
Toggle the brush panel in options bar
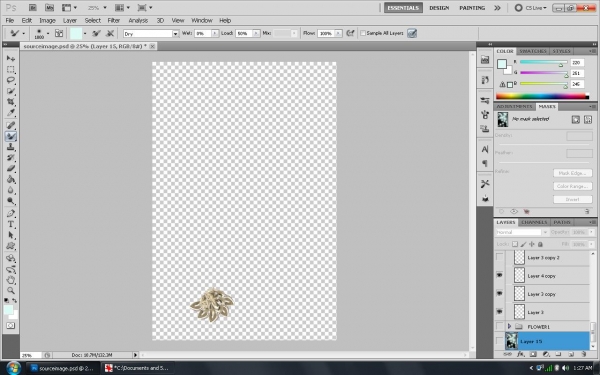59,33
